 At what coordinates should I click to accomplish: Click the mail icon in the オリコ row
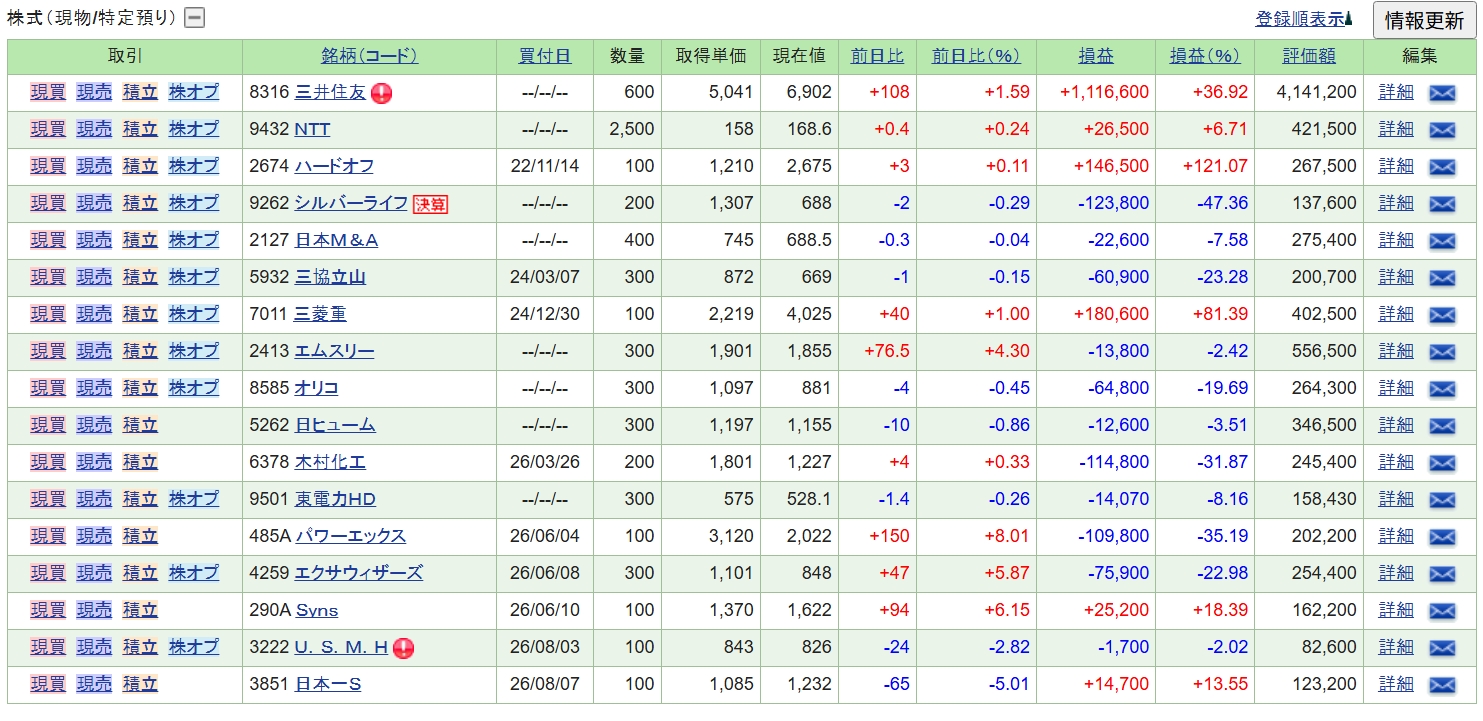pos(1441,389)
